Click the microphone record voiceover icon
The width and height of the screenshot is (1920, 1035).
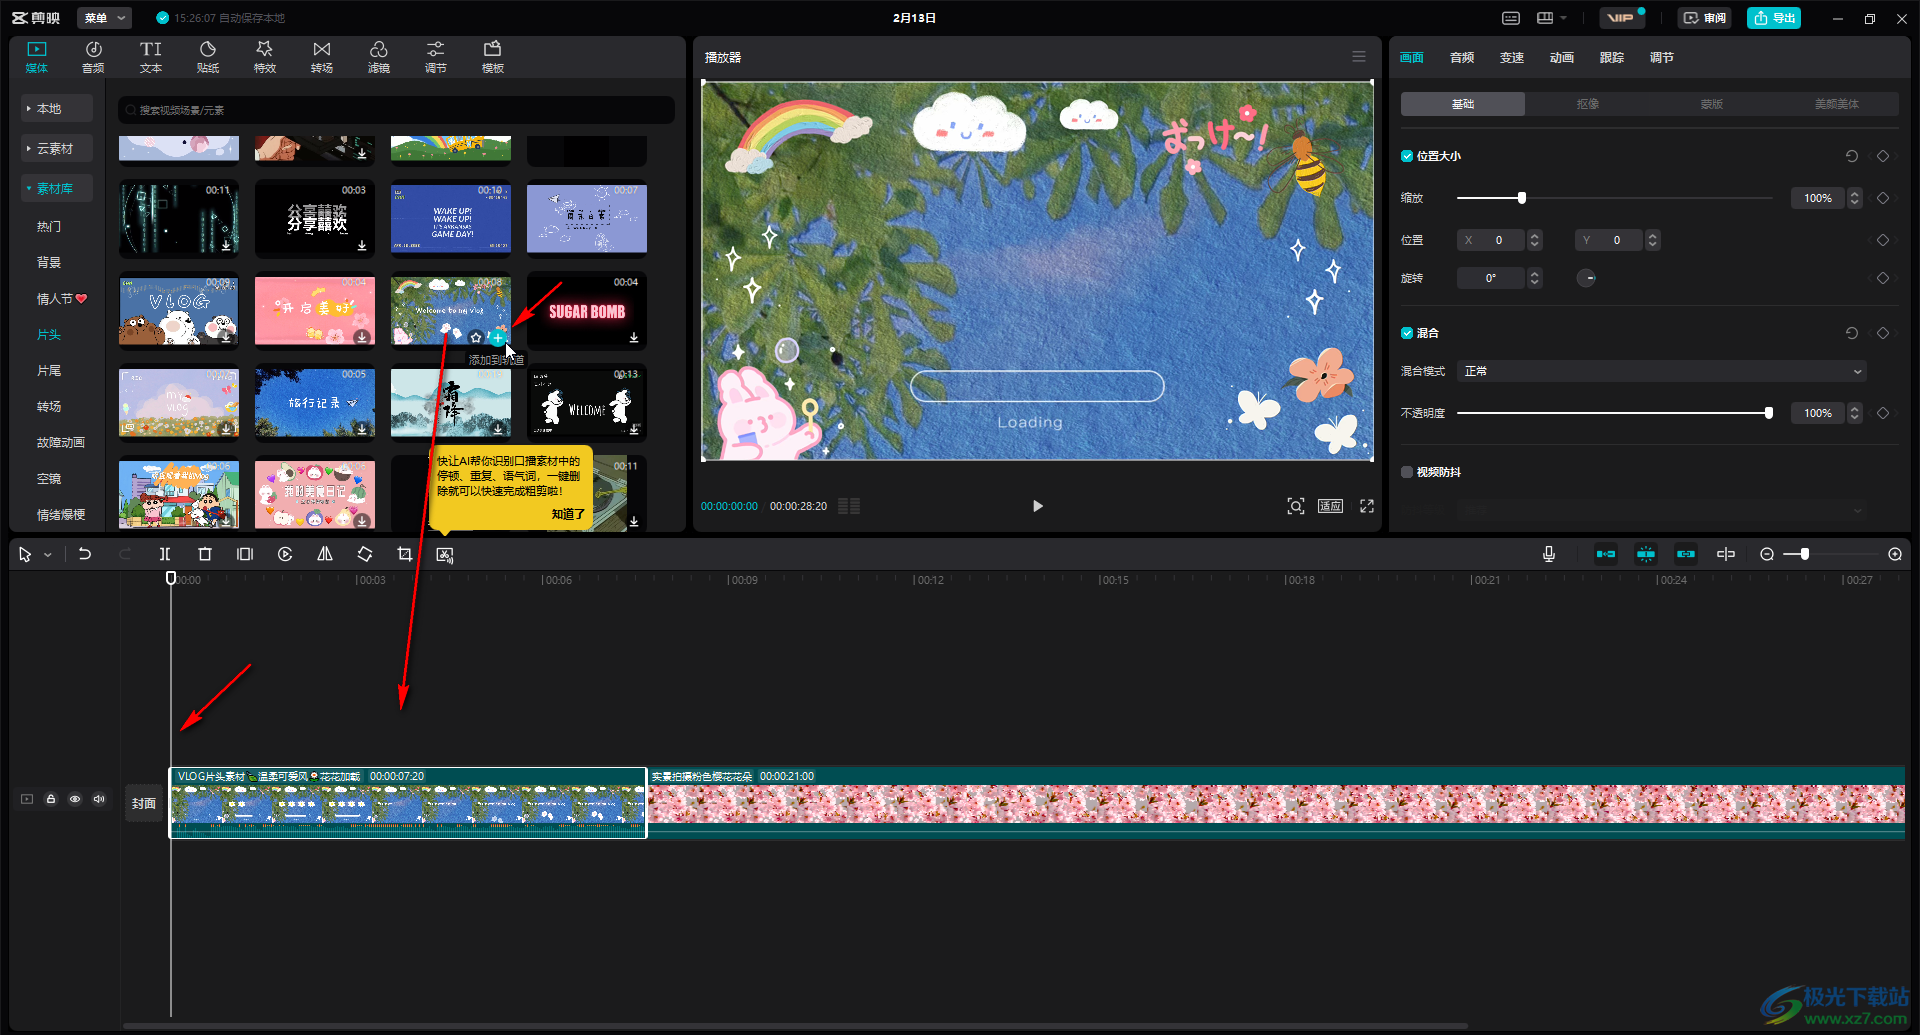coord(1549,554)
